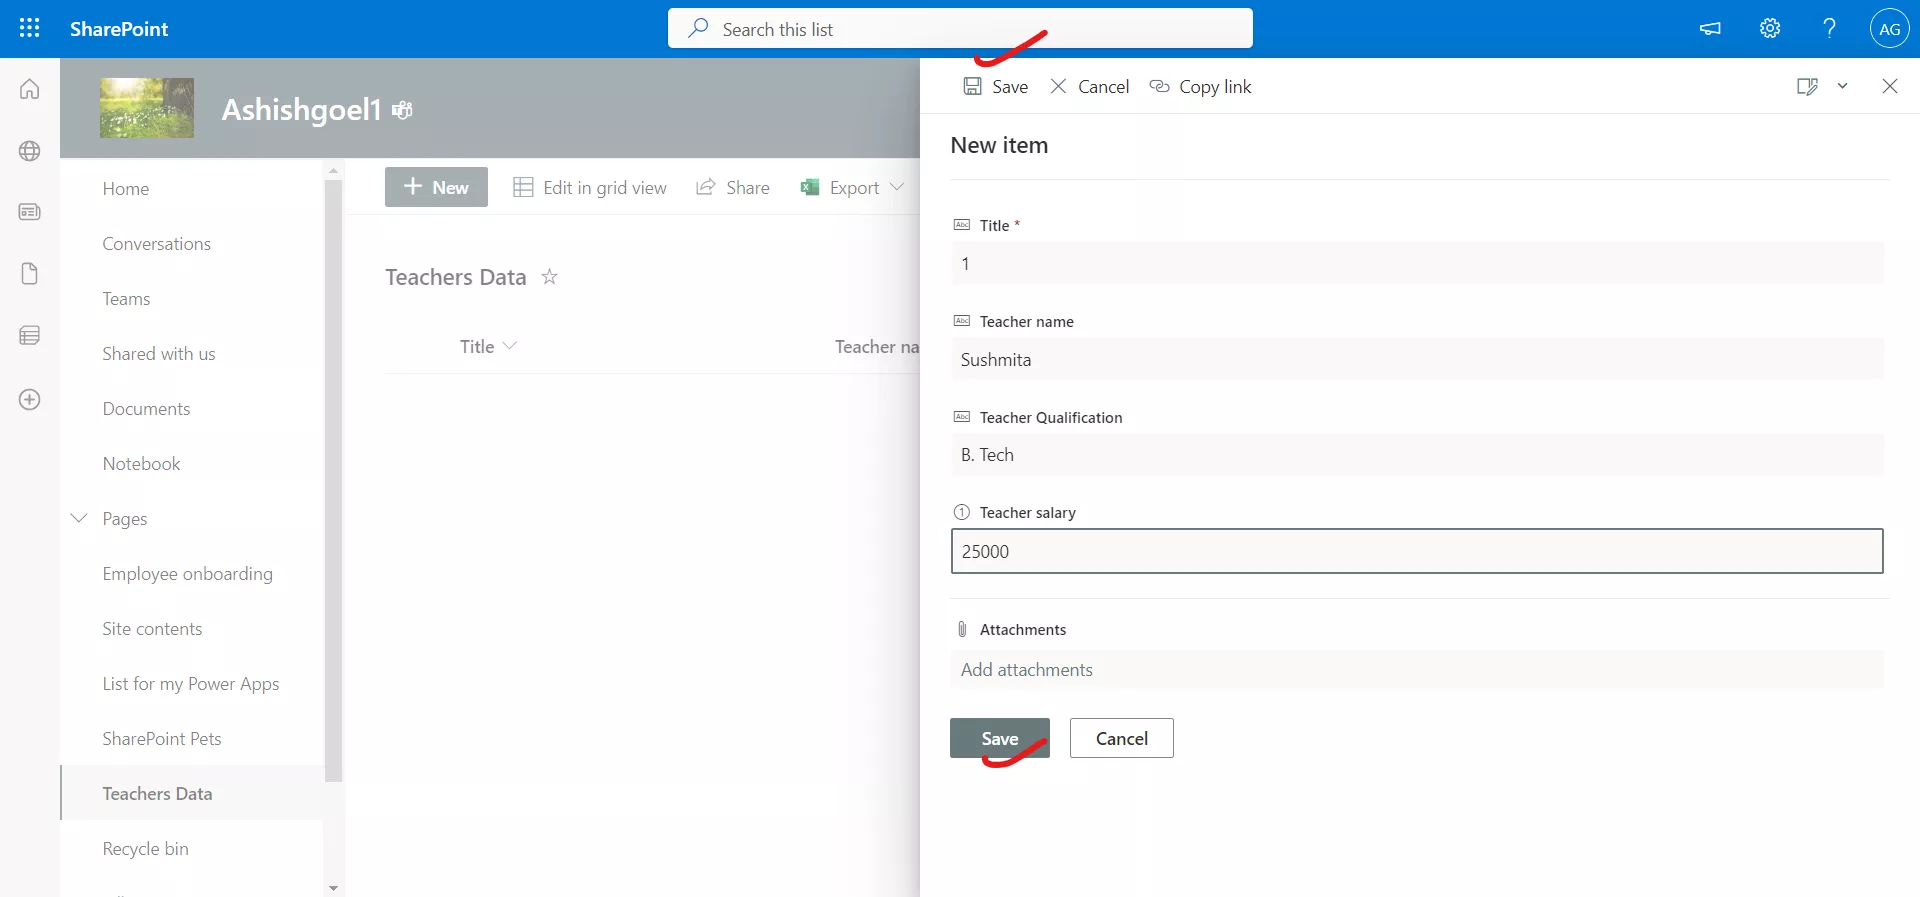Click Edit in grid view
The height and width of the screenshot is (897, 1920).
pos(590,187)
